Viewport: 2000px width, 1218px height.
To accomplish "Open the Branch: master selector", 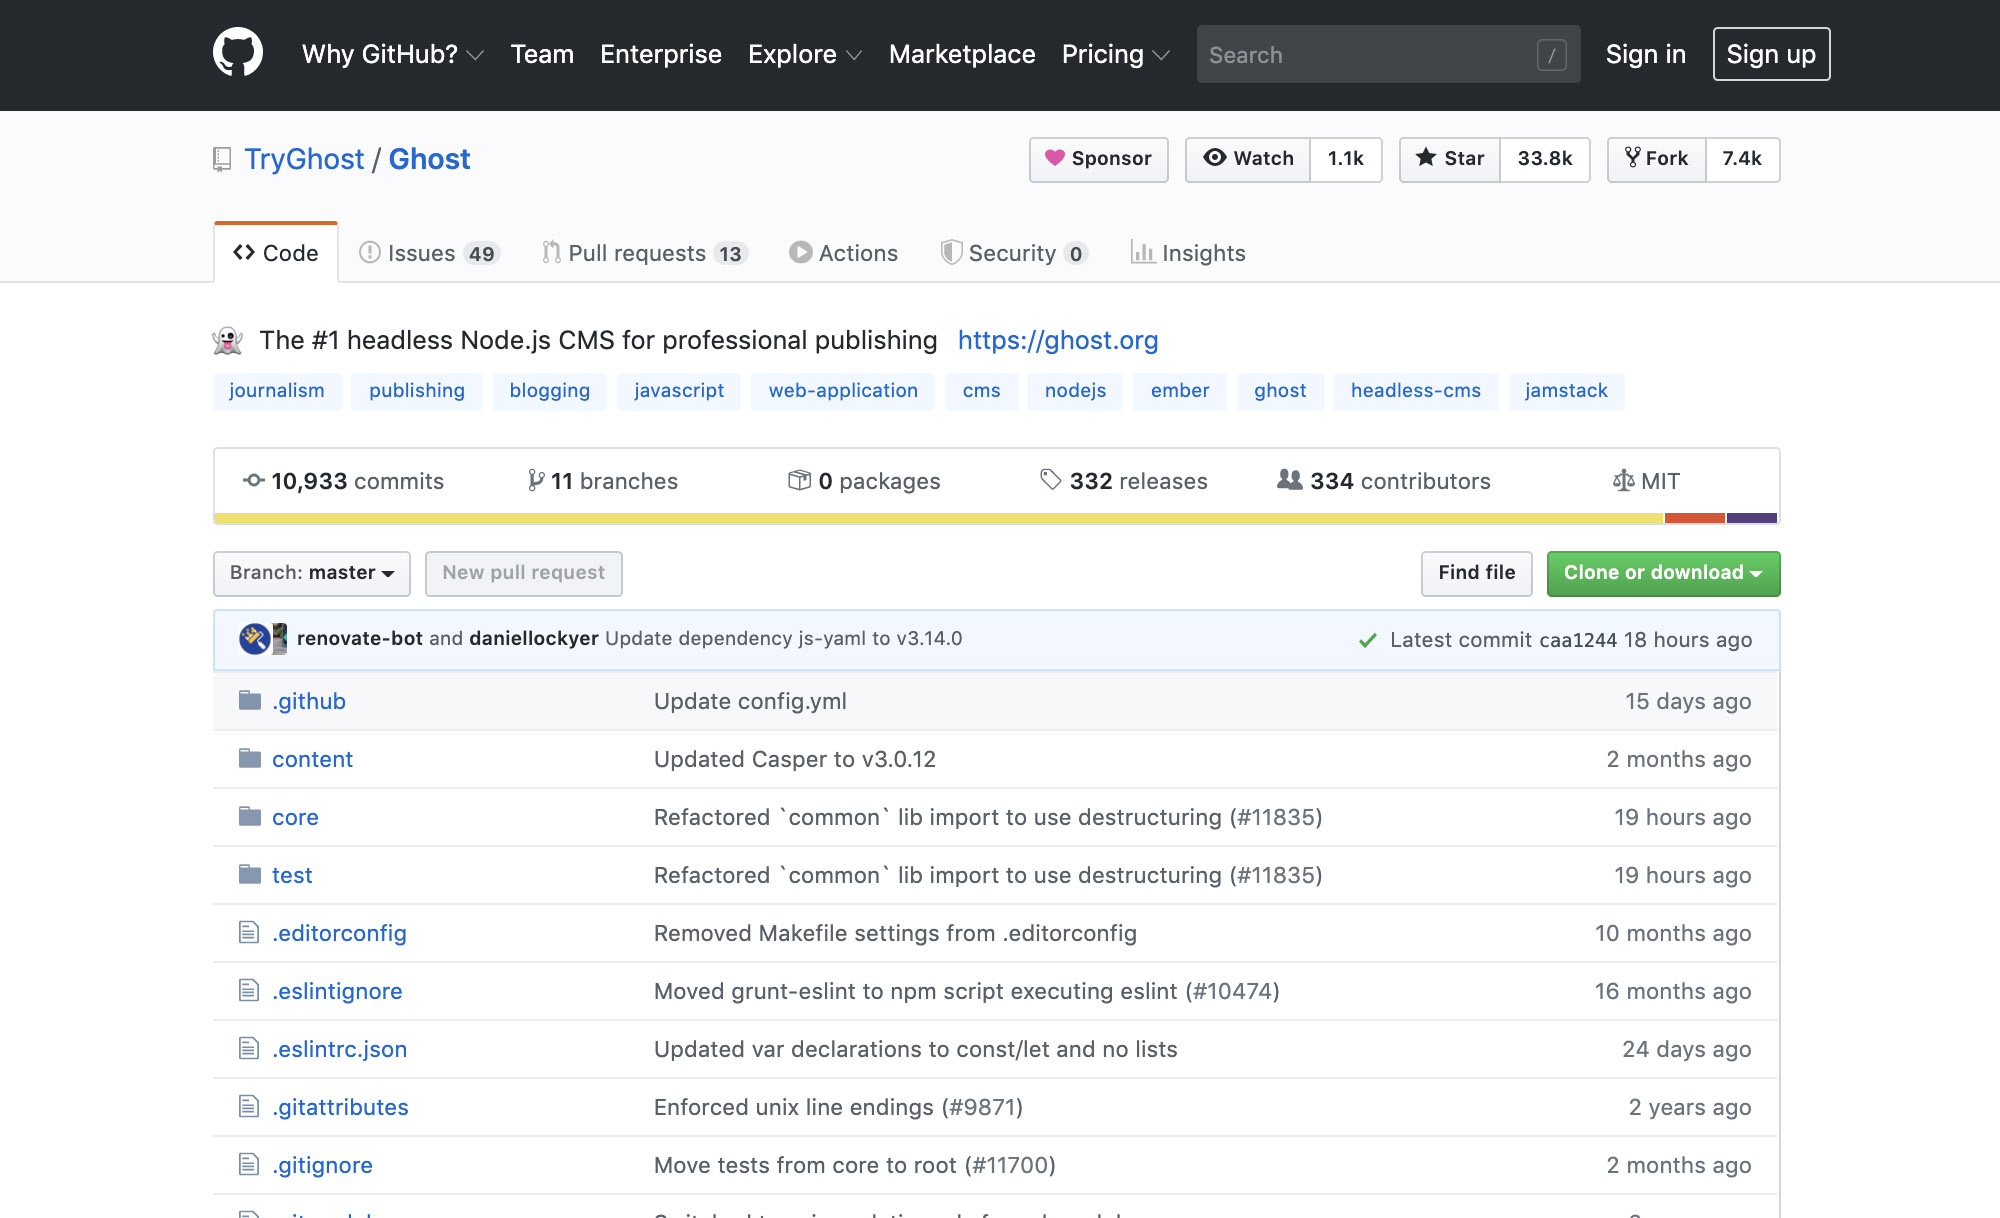I will coord(312,573).
